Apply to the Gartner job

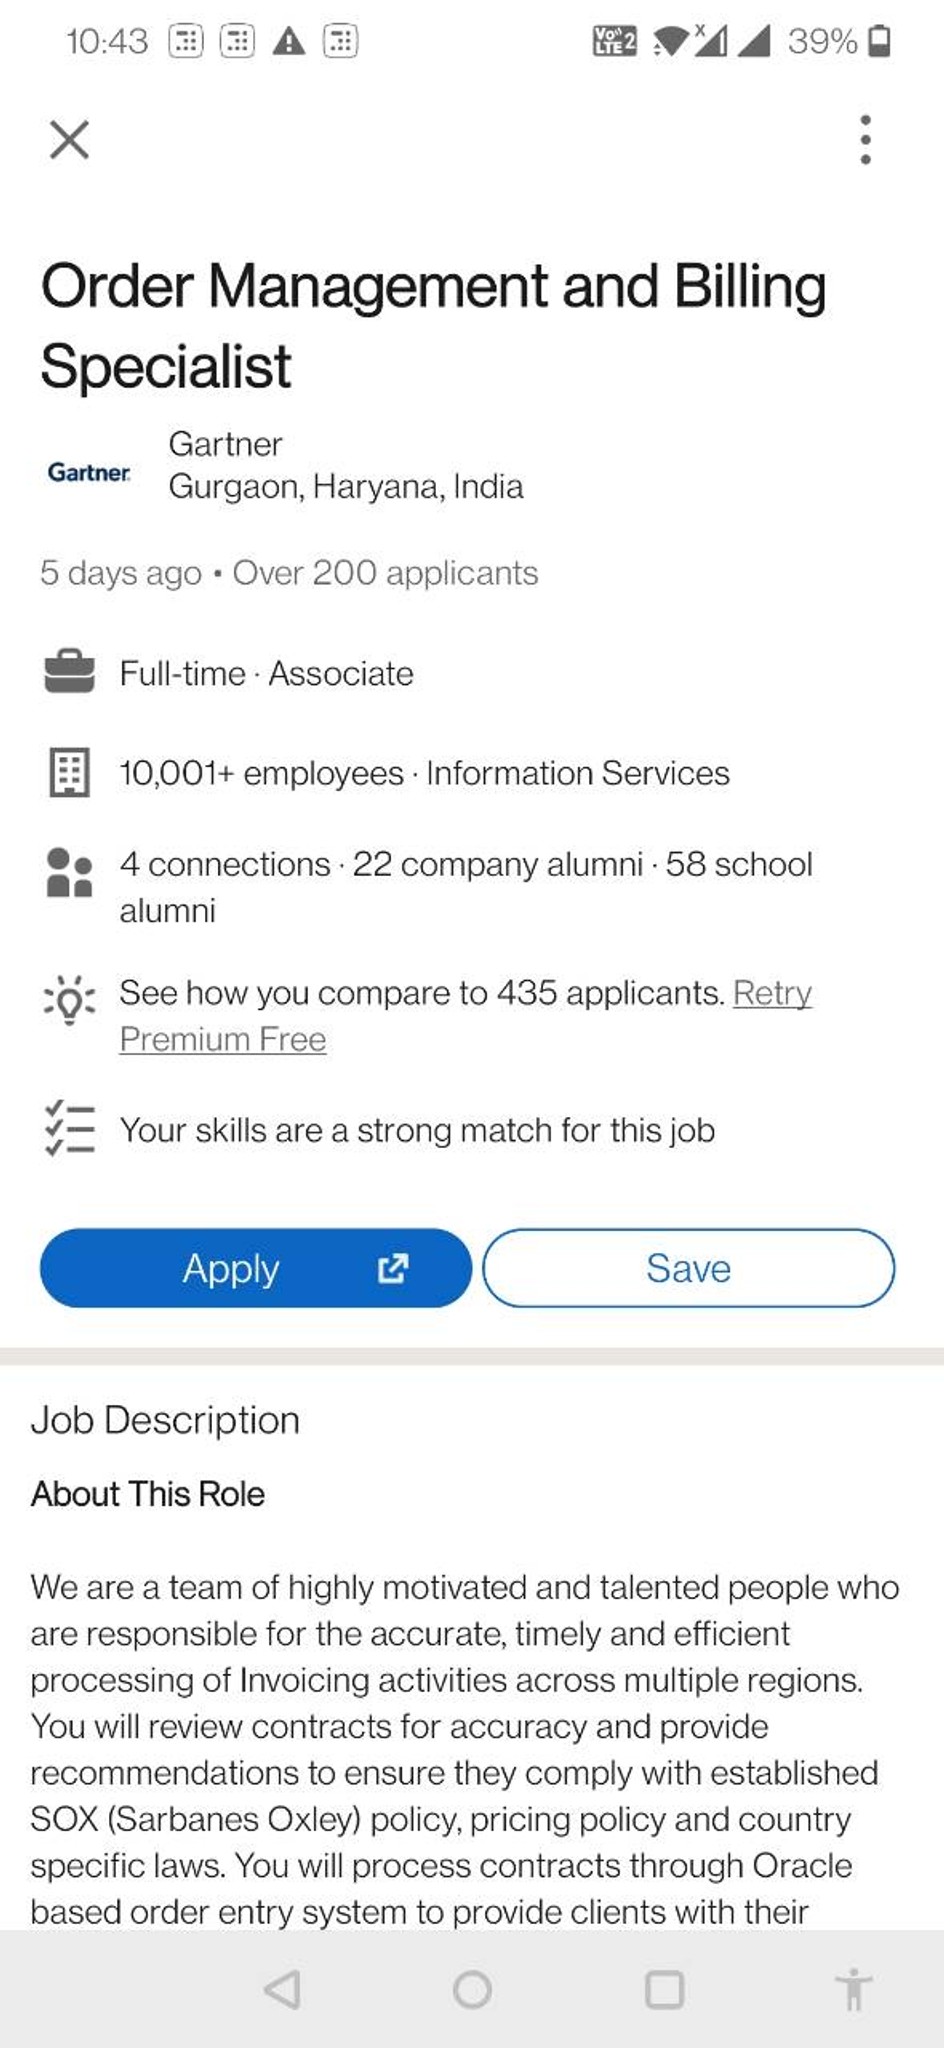click(255, 1268)
